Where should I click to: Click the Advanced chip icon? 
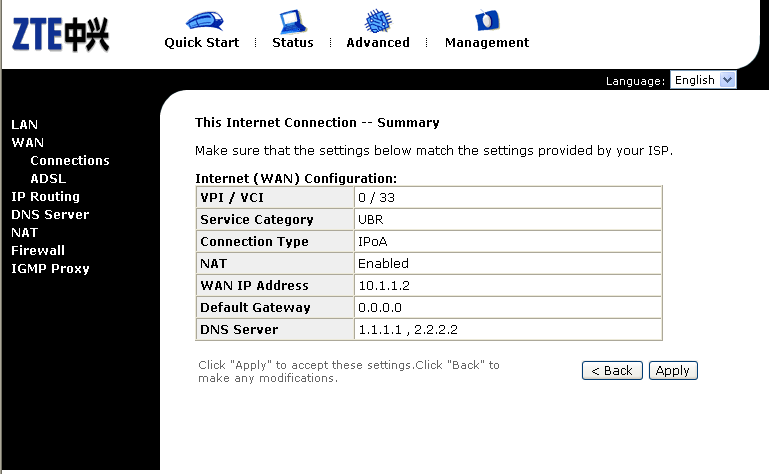[x=378, y=21]
